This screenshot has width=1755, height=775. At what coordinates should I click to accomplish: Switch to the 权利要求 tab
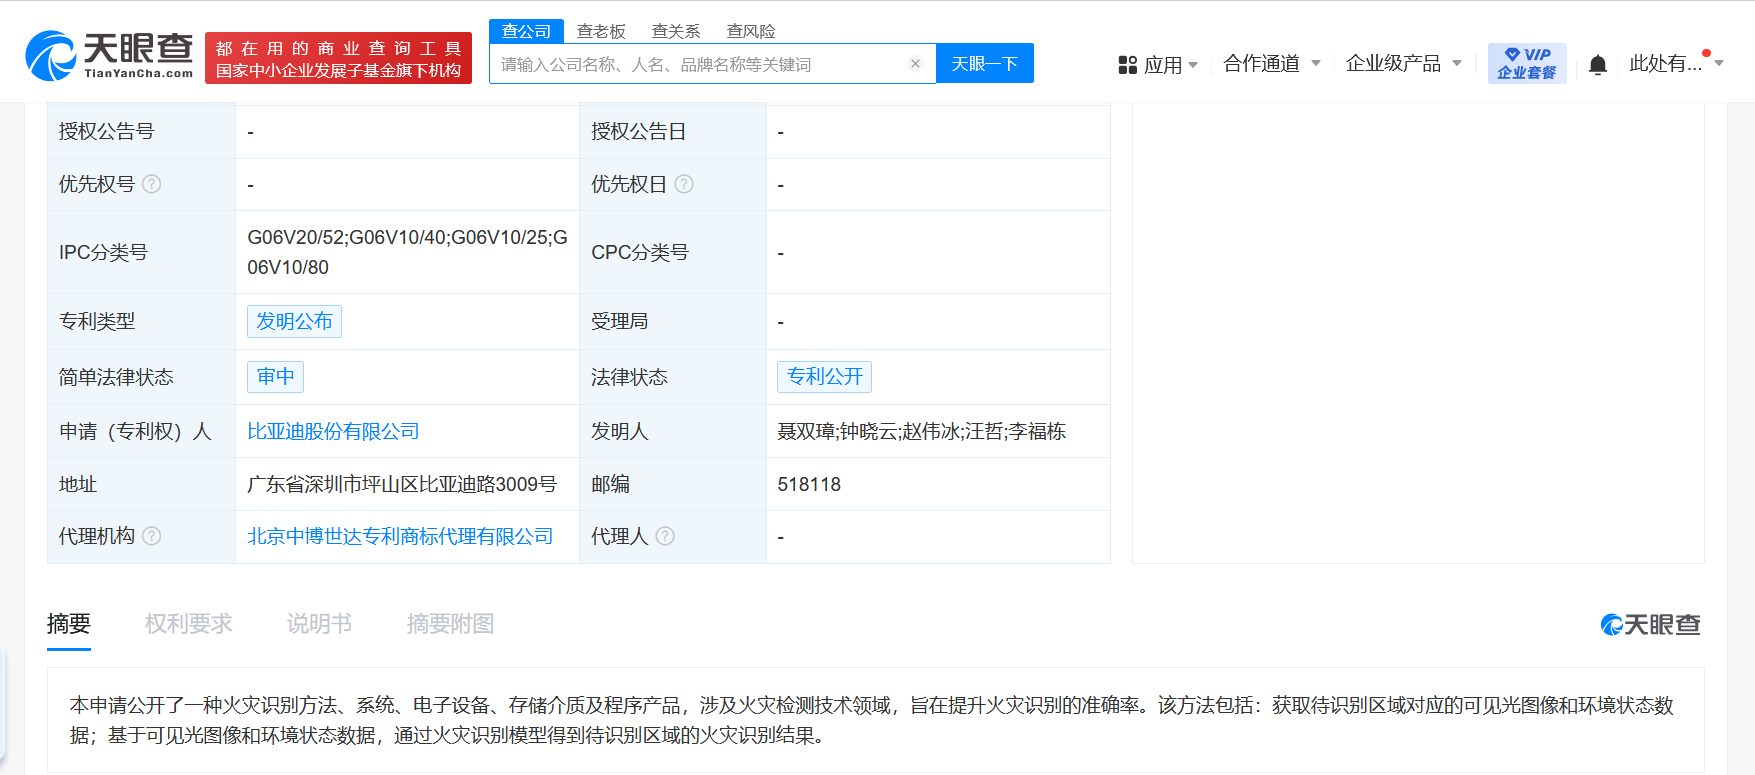coord(188,624)
